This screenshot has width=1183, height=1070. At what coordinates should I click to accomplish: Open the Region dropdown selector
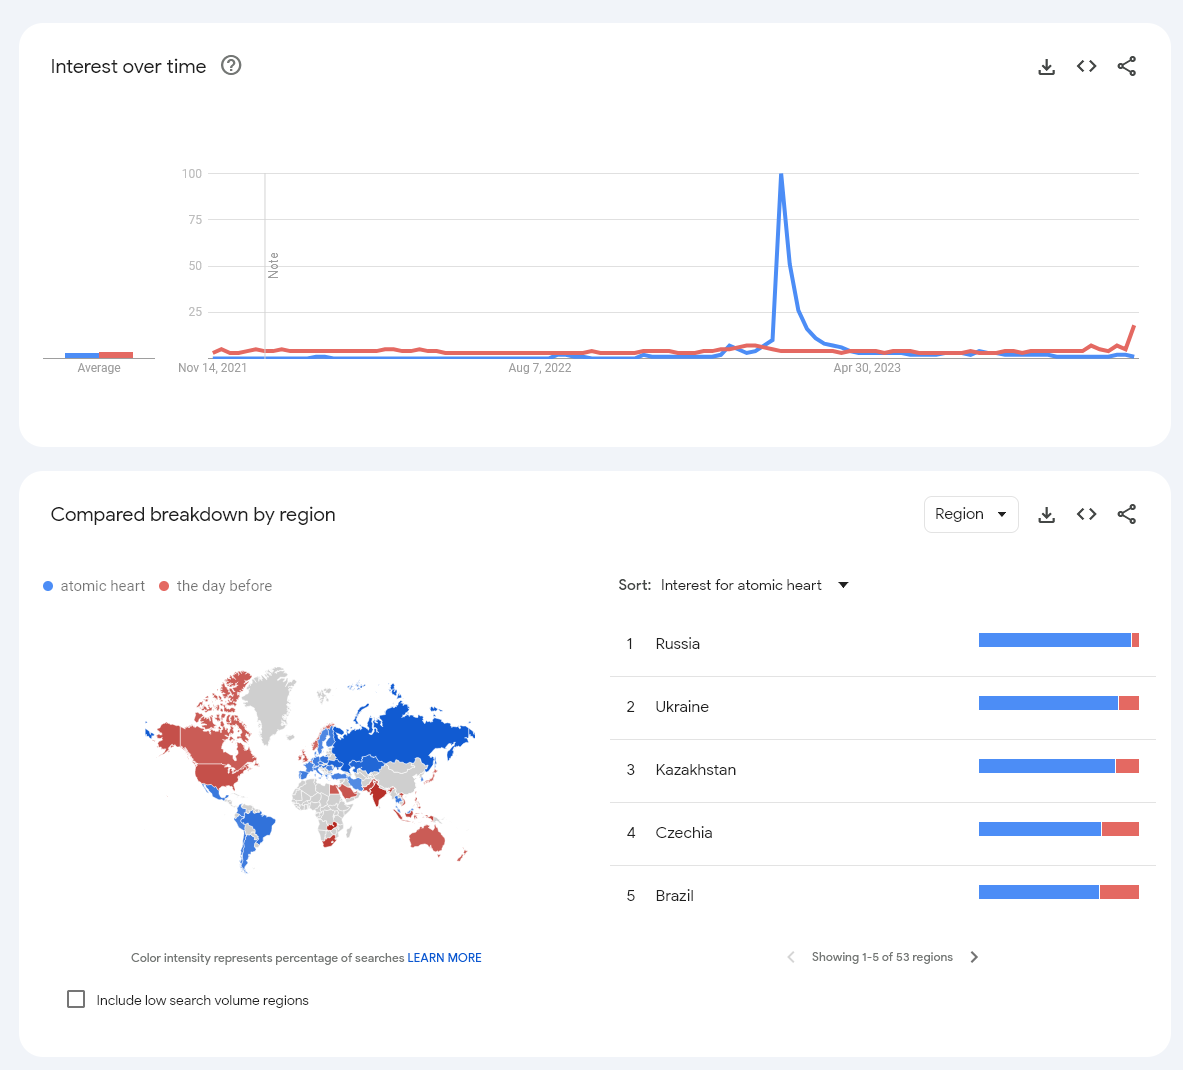point(970,514)
